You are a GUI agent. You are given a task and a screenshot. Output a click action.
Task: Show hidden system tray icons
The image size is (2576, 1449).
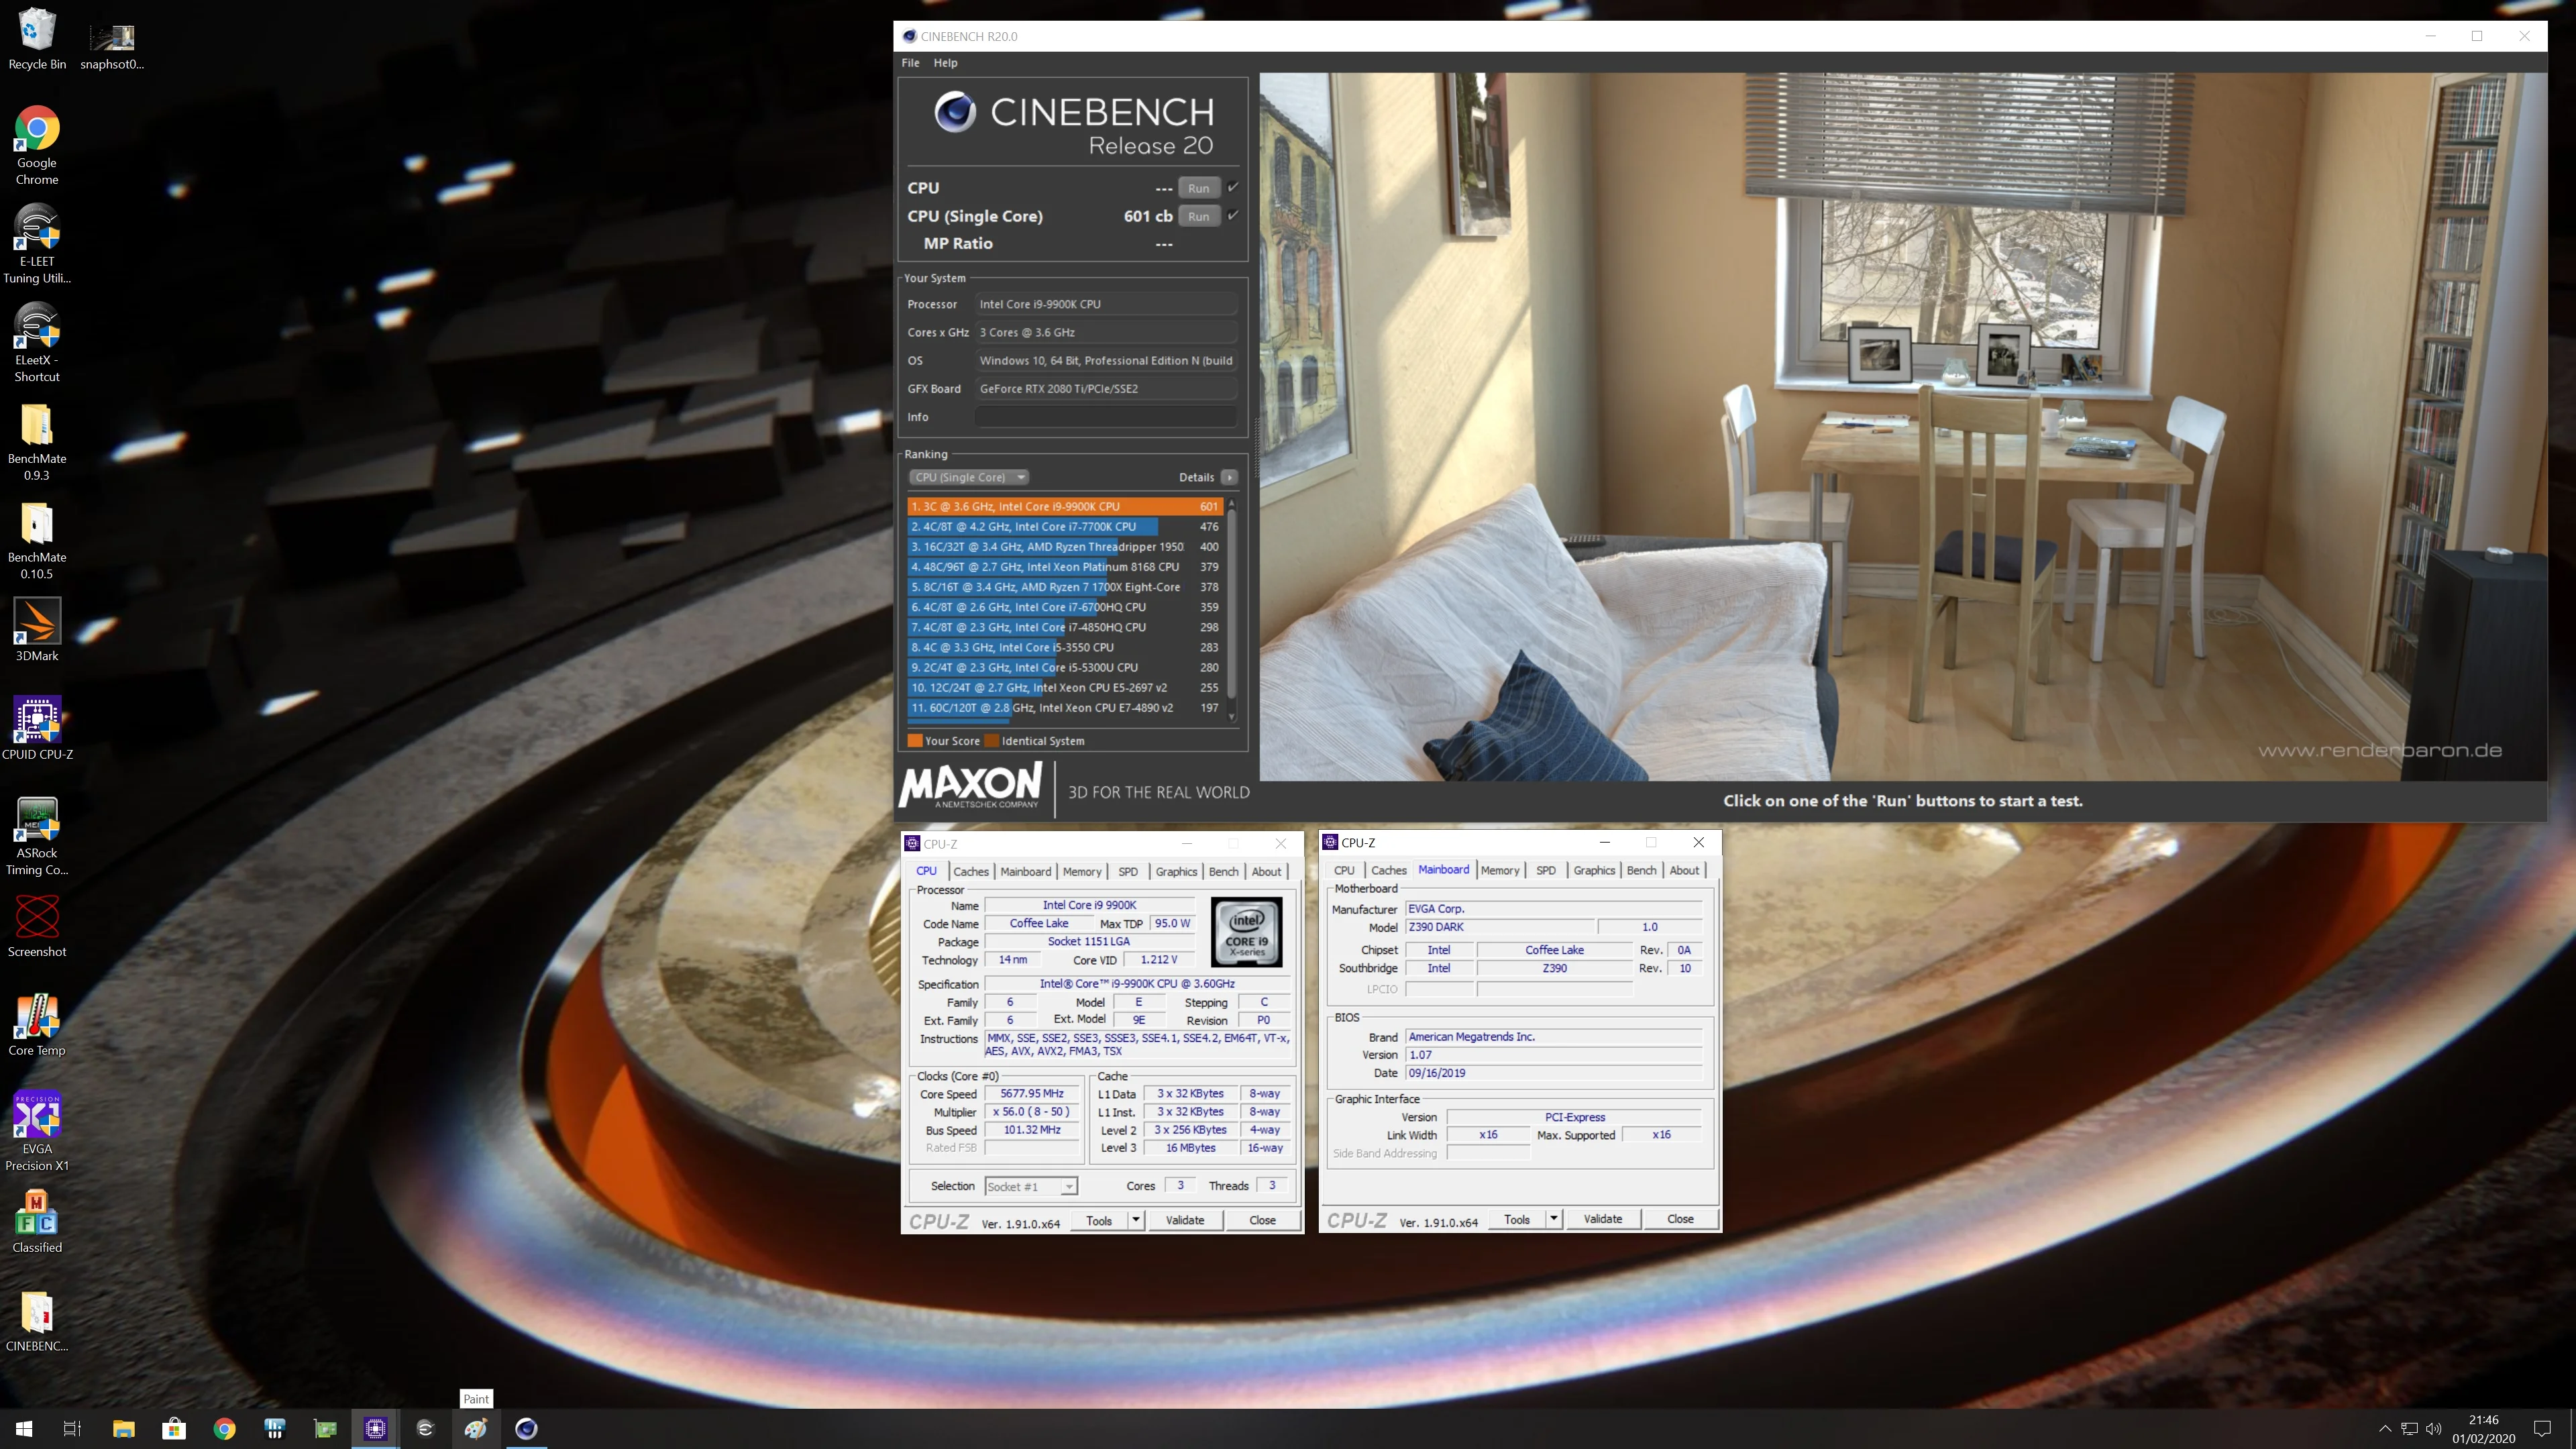[2385, 1428]
